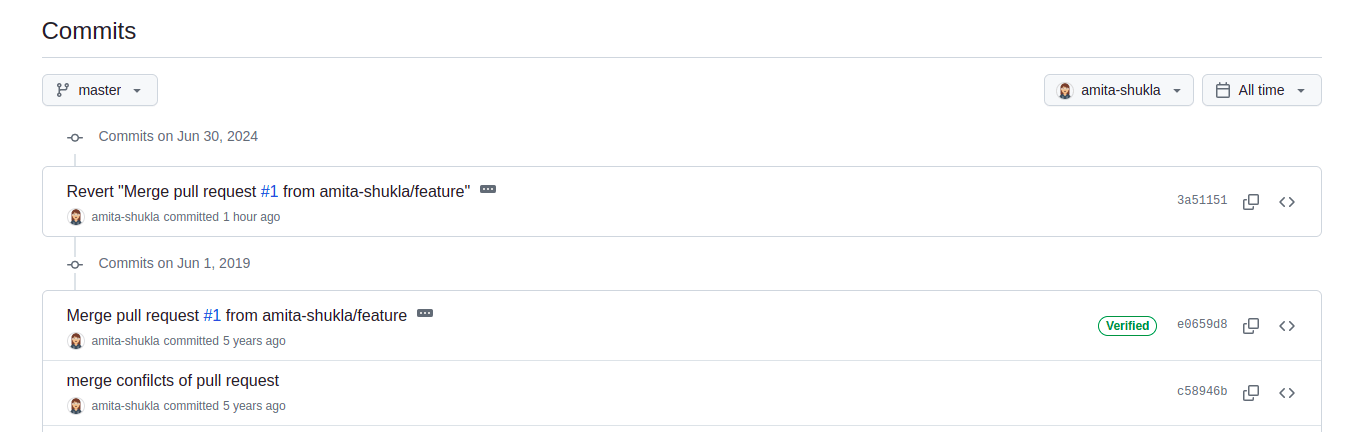The width and height of the screenshot is (1372, 432).
Task: Click the Verified badge on commit e0659d8
Action: tap(1127, 325)
